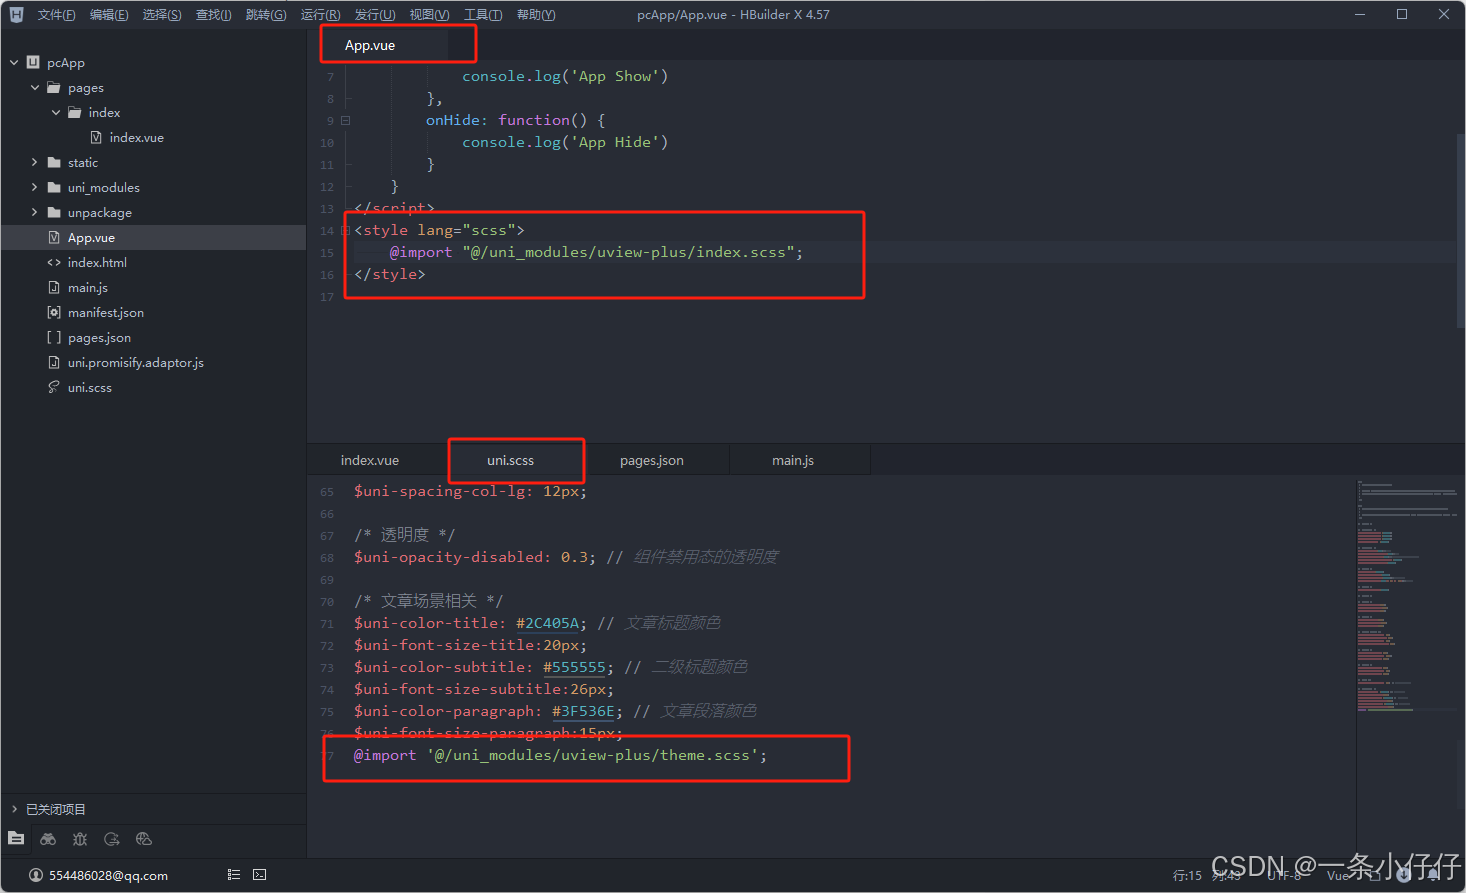Collapse the index folder chevron

click(56, 112)
